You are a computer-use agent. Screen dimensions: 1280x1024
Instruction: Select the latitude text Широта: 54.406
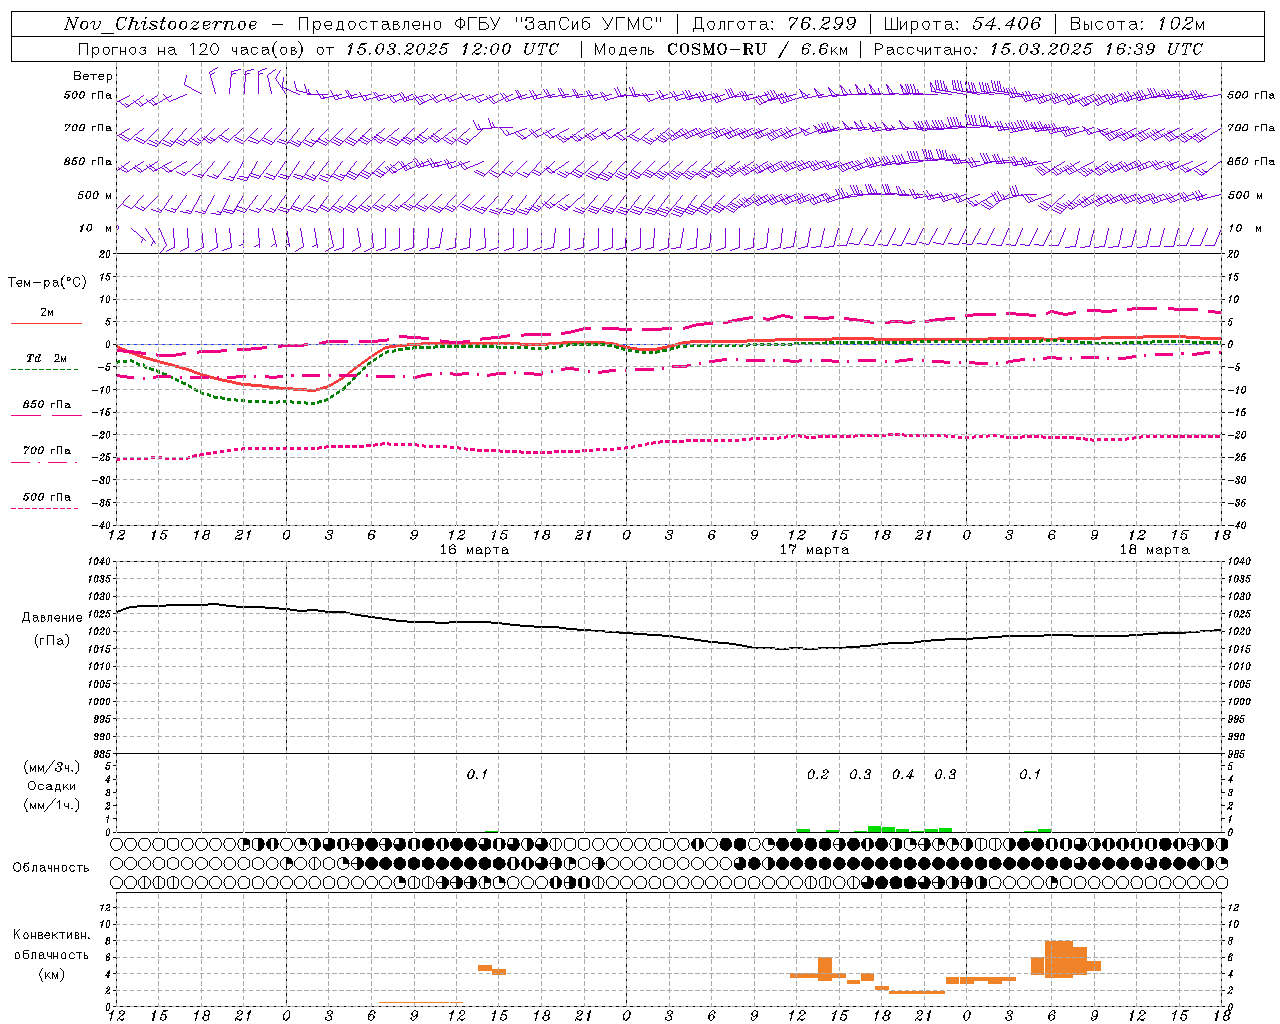[x=962, y=24]
